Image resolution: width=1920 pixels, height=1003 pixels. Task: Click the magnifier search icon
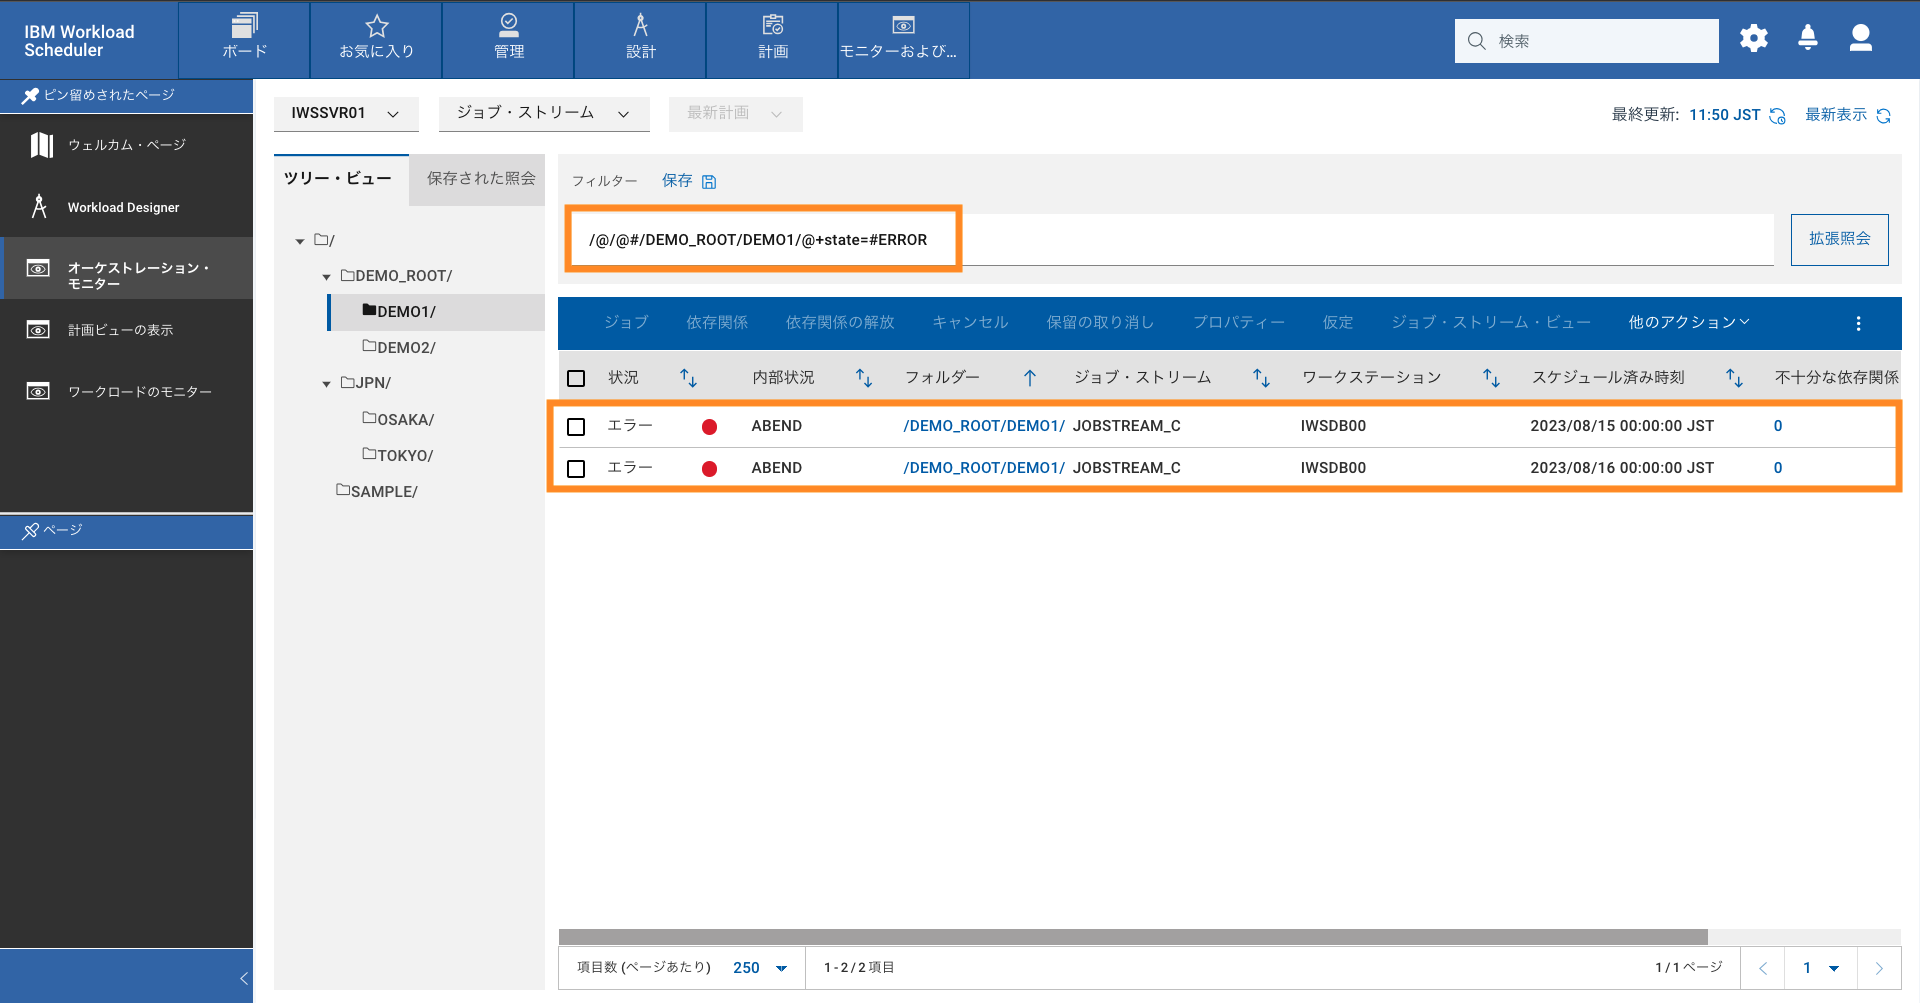click(x=1476, y=41)
